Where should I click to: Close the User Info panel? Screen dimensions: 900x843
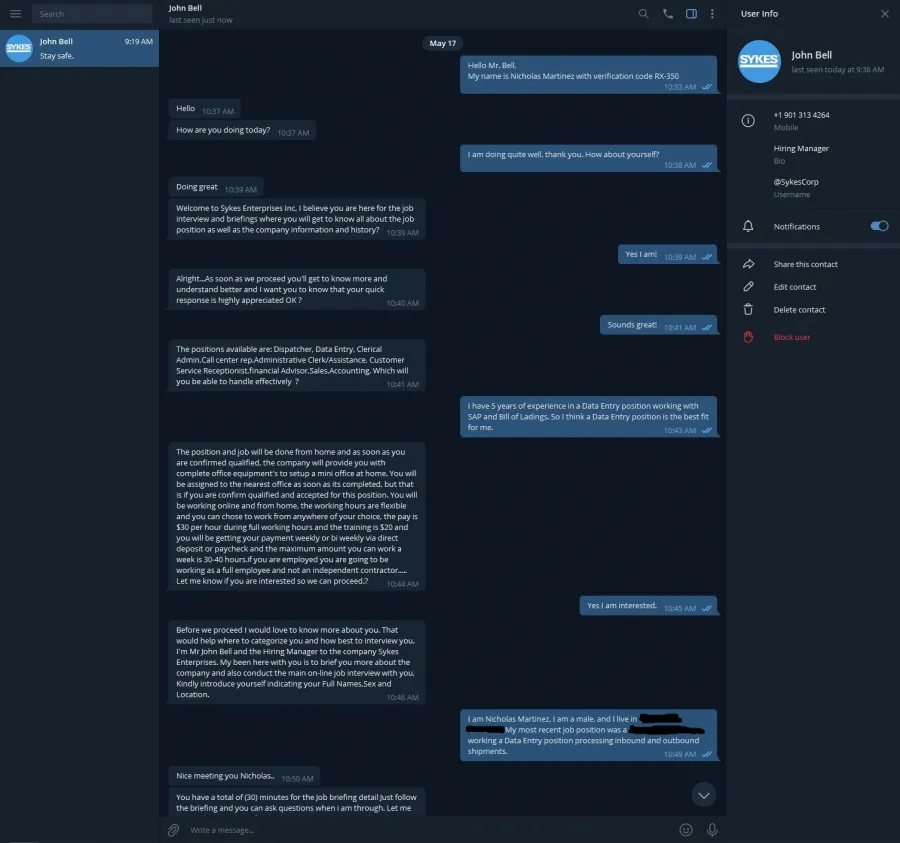885,14
